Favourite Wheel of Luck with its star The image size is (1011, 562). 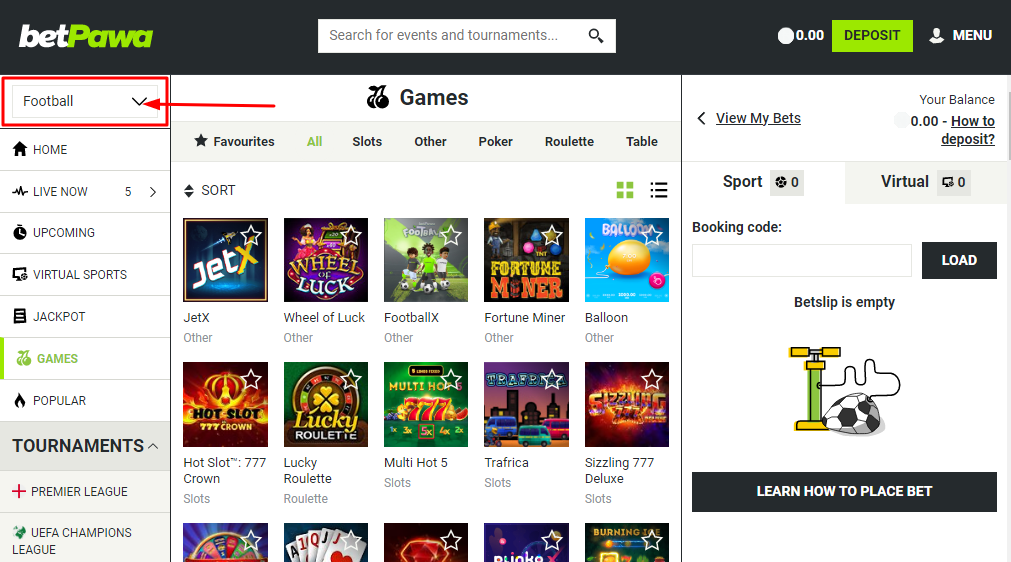pyautogui.click(x=351, y=235)
